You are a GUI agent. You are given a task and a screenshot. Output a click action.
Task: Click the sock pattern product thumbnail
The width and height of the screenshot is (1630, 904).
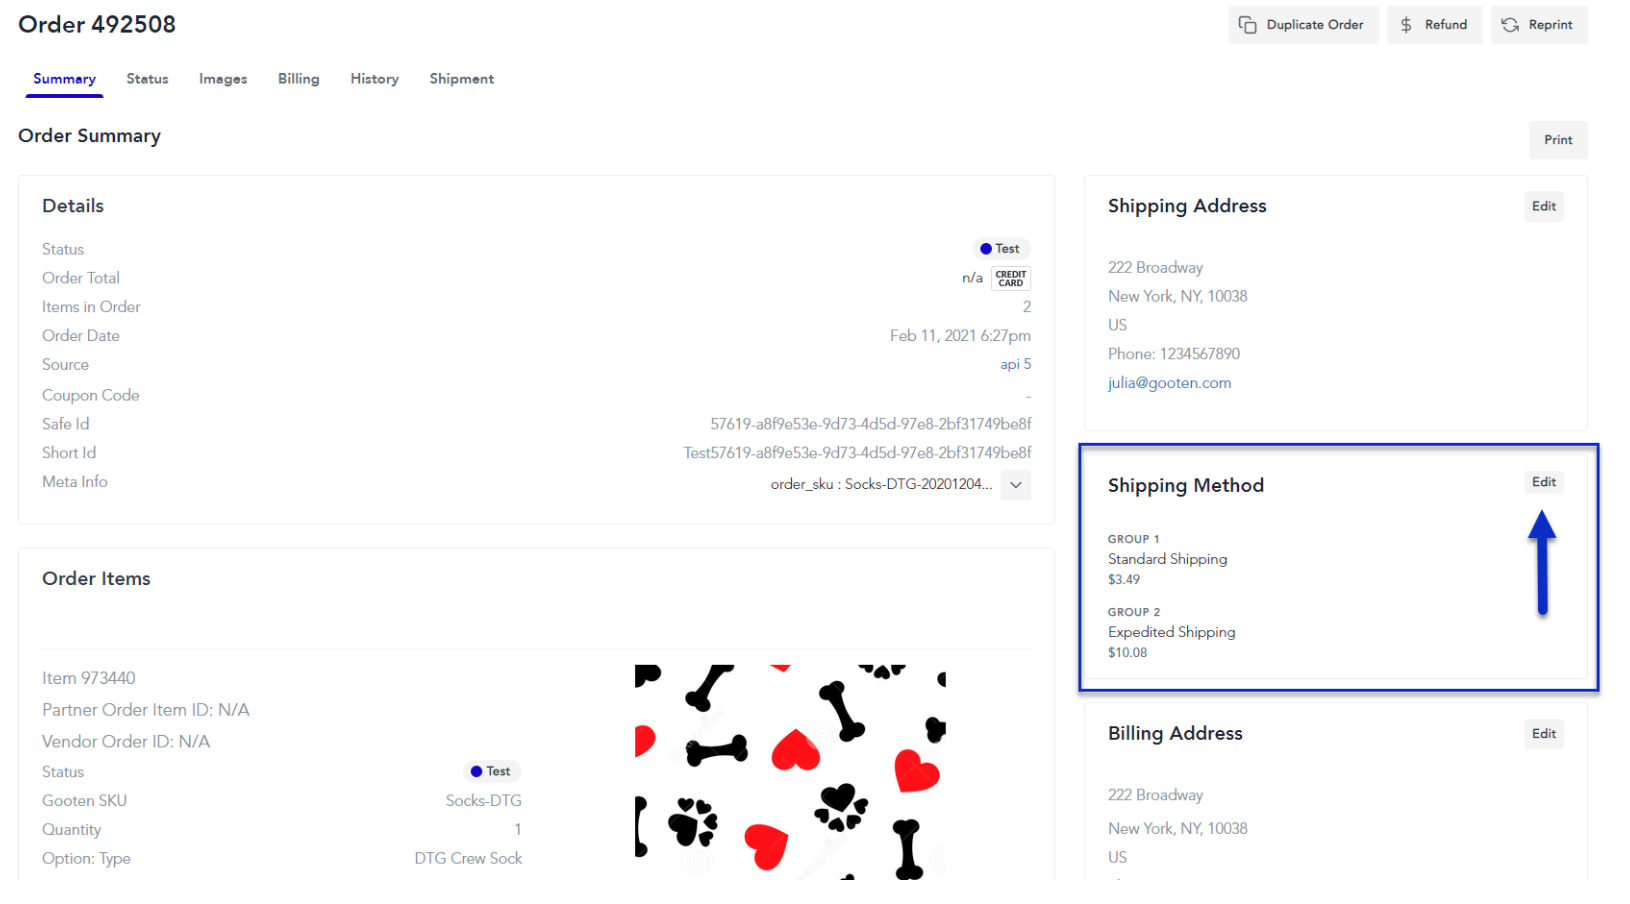(790, 772)
